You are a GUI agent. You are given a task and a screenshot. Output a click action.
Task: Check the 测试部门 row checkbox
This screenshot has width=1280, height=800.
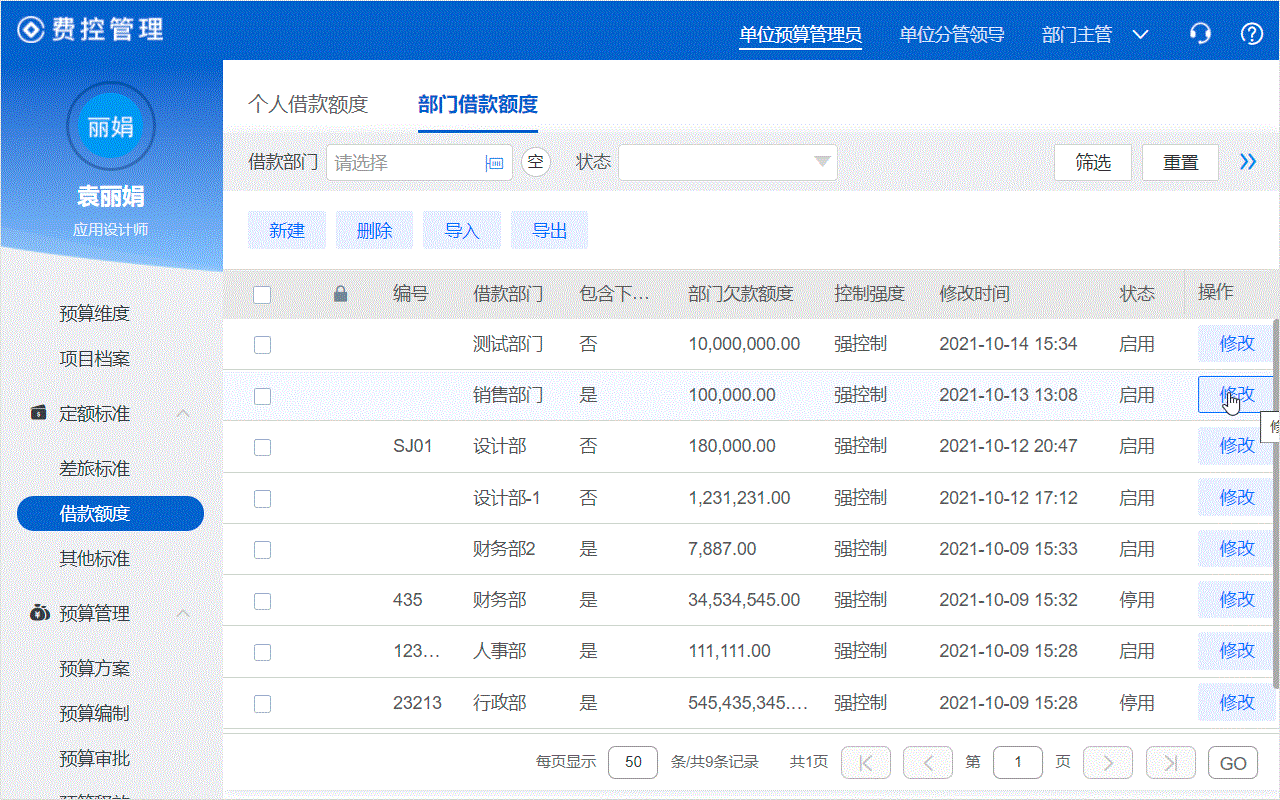click(x=262, y=345)
